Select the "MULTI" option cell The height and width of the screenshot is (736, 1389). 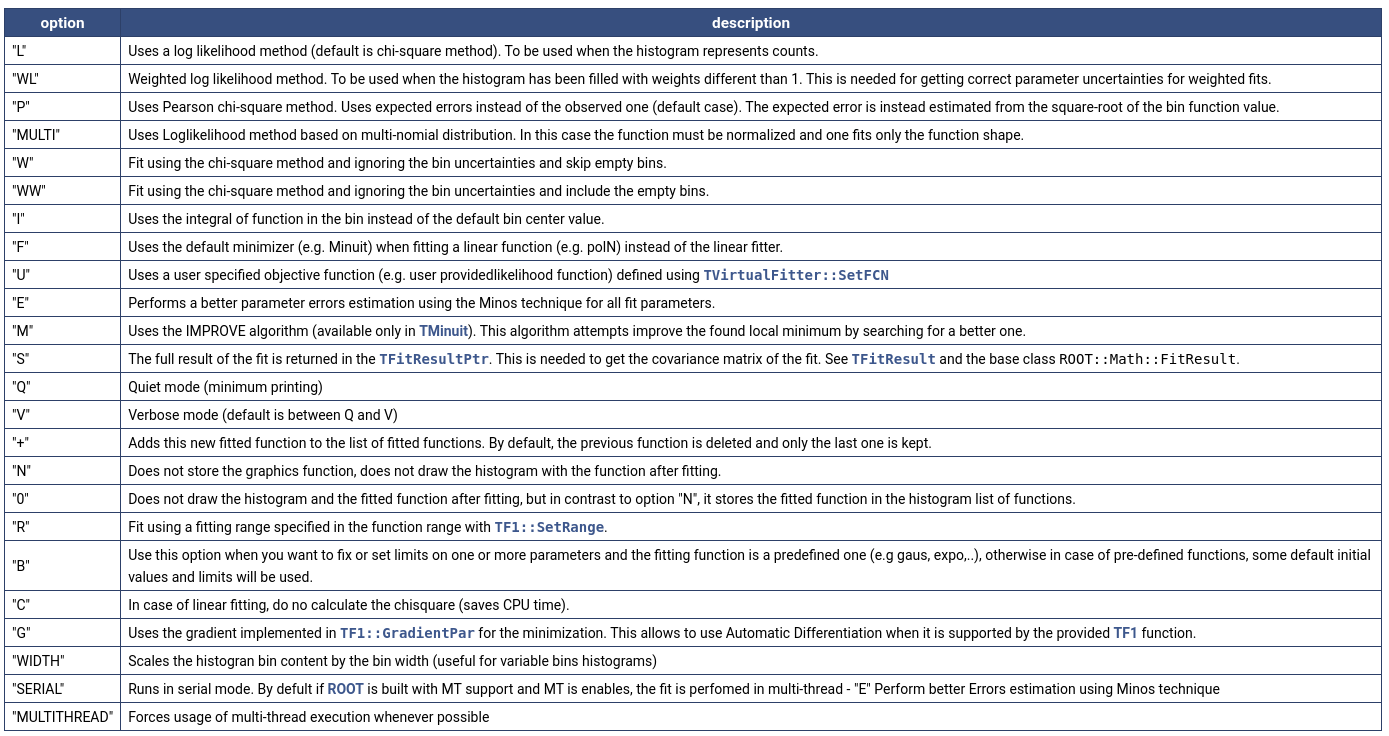pyautogui.click(x=63, y=135)
